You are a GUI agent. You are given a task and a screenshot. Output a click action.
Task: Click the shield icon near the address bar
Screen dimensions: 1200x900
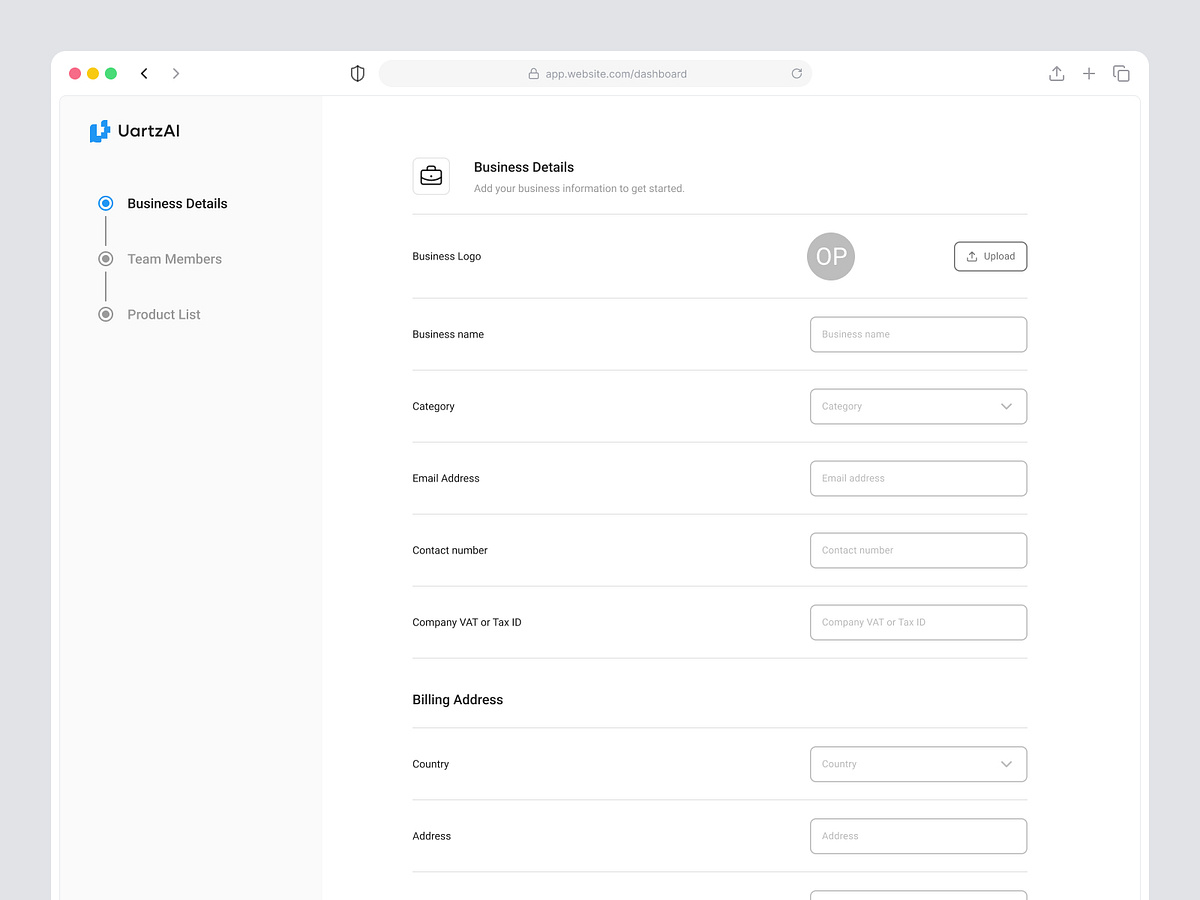pyautogui.click(x=357, y=73)
